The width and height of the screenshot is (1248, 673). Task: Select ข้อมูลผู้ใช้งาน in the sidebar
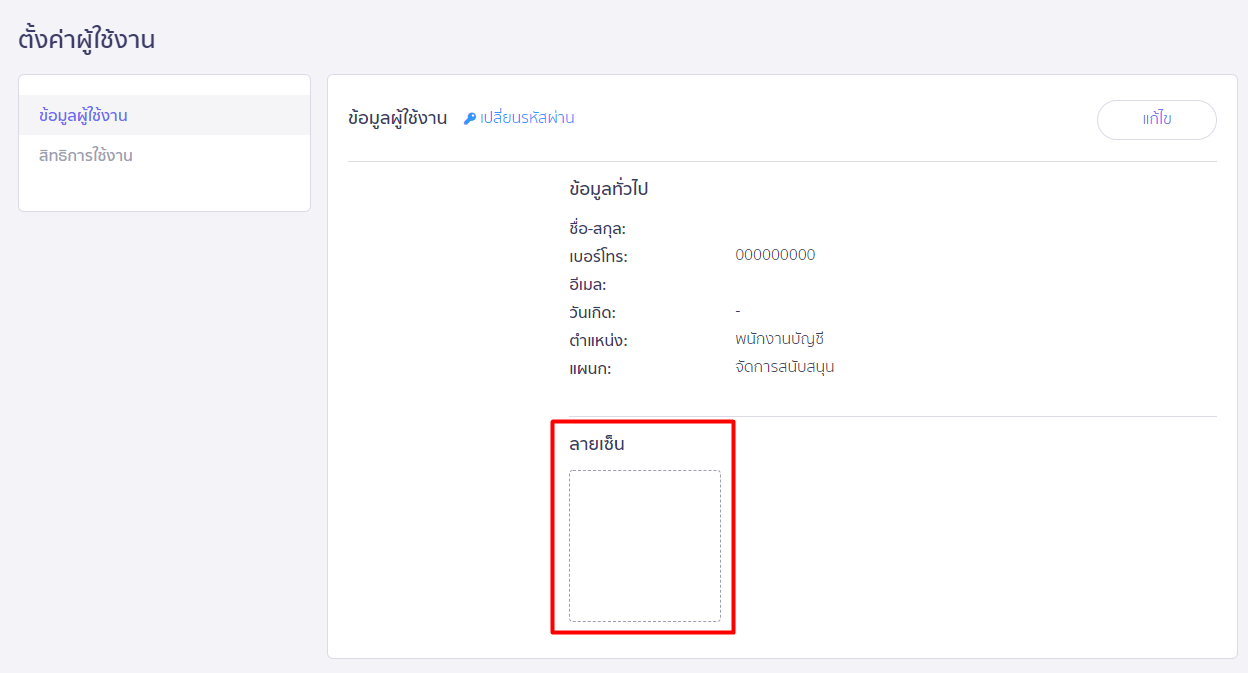(164, 115)
